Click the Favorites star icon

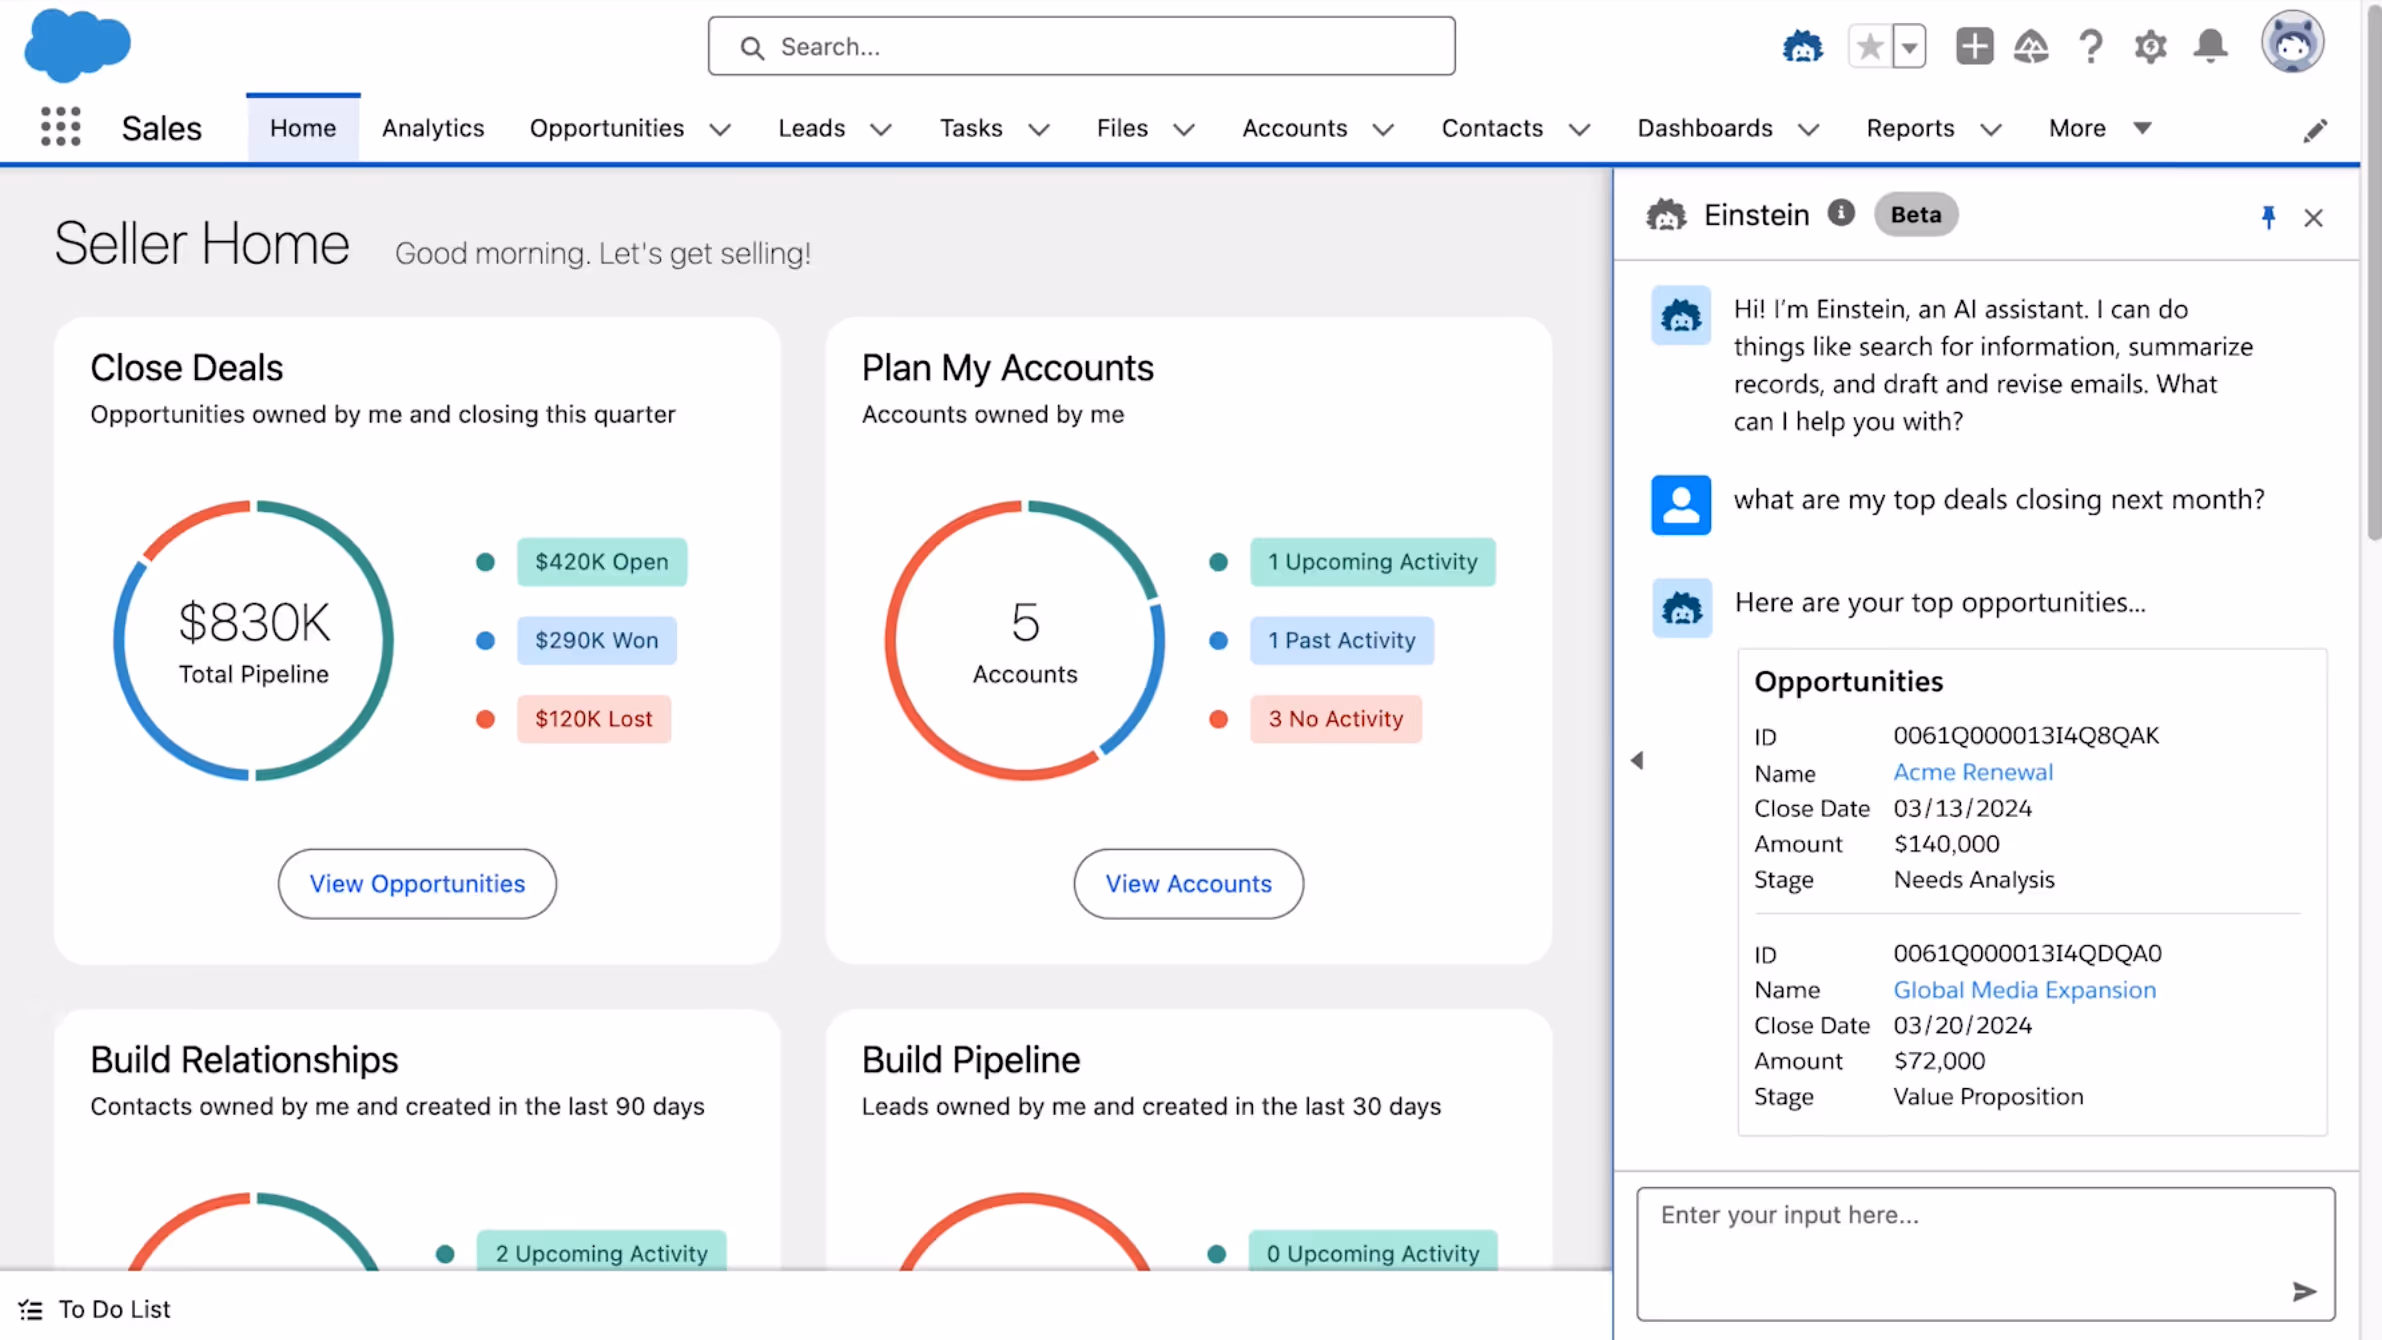[1869, 46]
